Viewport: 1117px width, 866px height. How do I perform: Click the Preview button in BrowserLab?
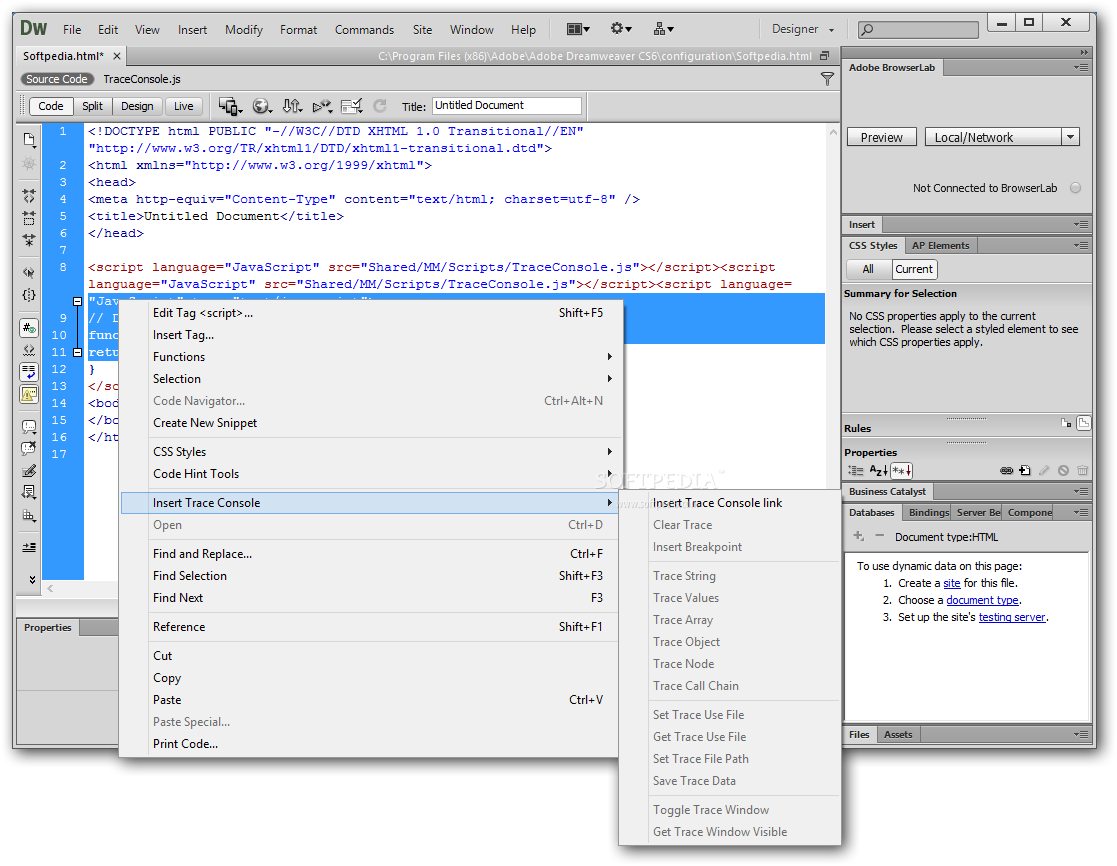point(881,137)
